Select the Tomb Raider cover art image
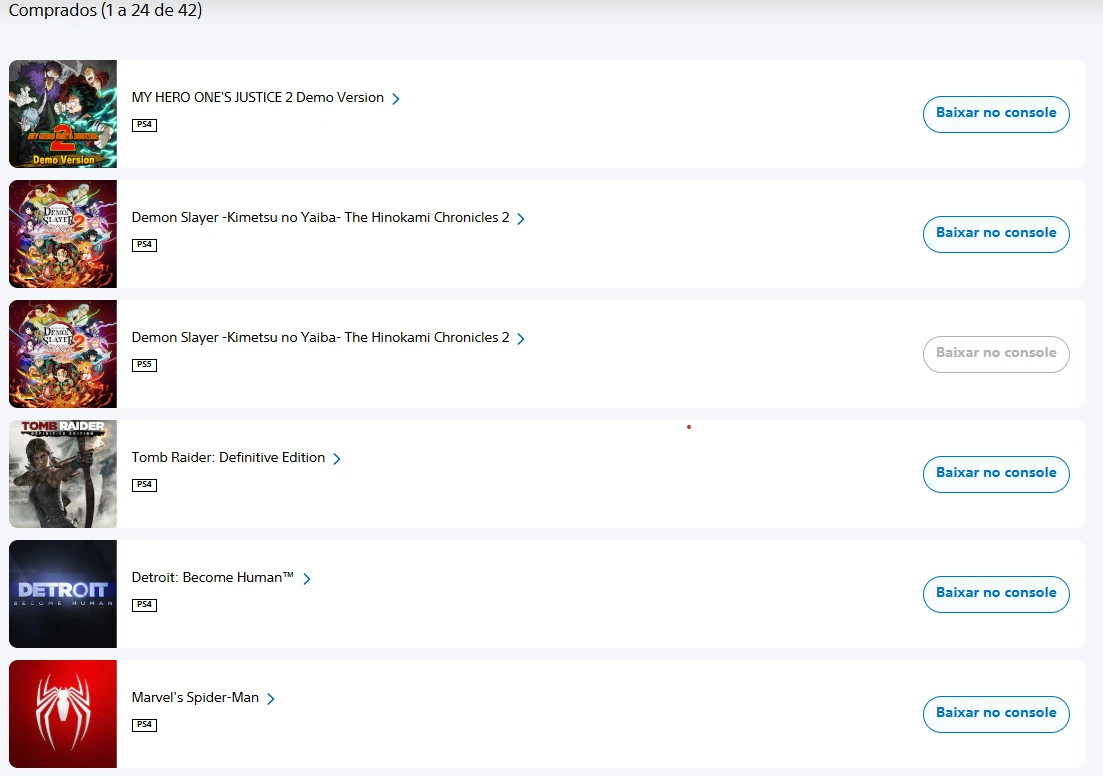This screenshot has height=776, width=1103. coord(63,474)
